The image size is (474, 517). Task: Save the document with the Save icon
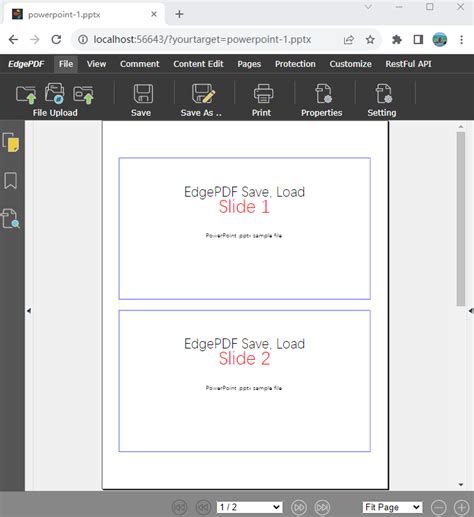pos(143,93)
